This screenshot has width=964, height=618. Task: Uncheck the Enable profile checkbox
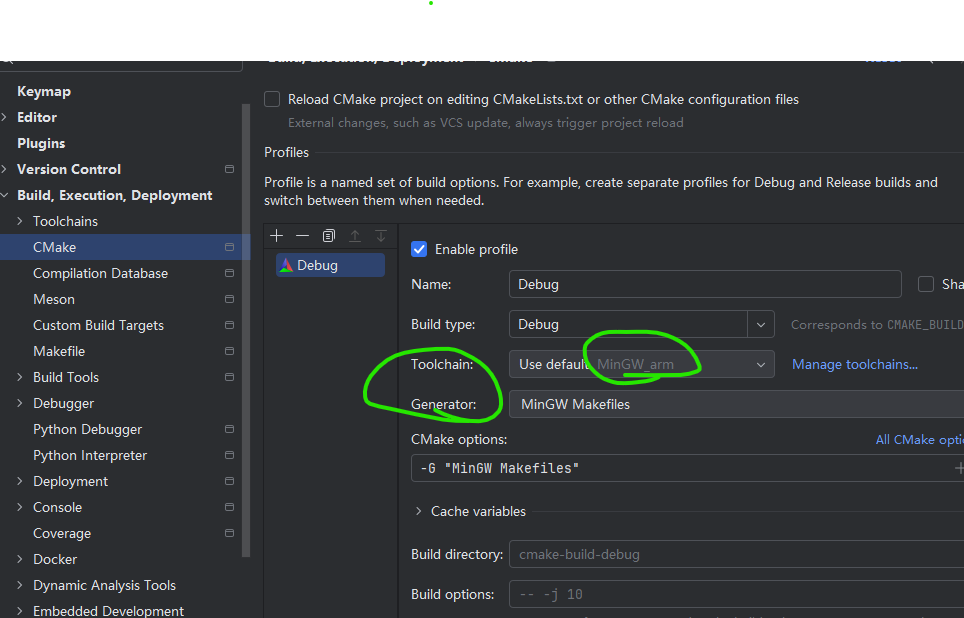pyautogui.click(x=419, y=249)
